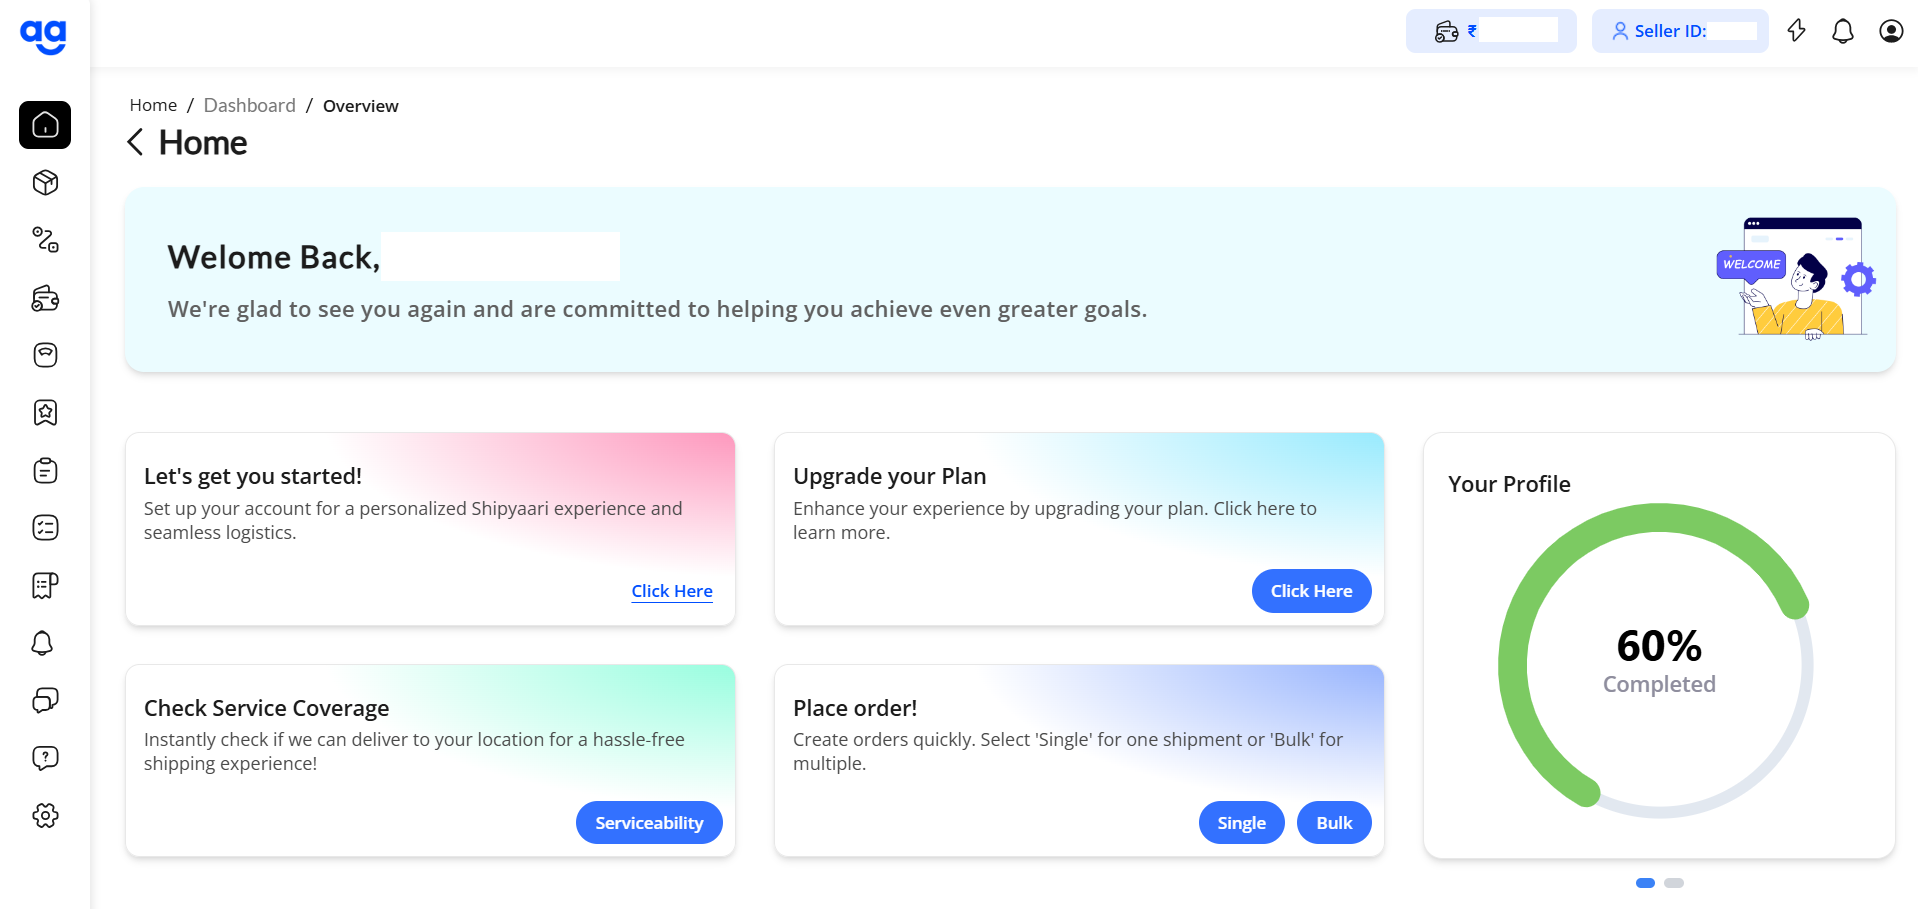The height and width of the screenshot is (909, 1918).
Task: Go back using the arrow beside Home
Action: 135,142
